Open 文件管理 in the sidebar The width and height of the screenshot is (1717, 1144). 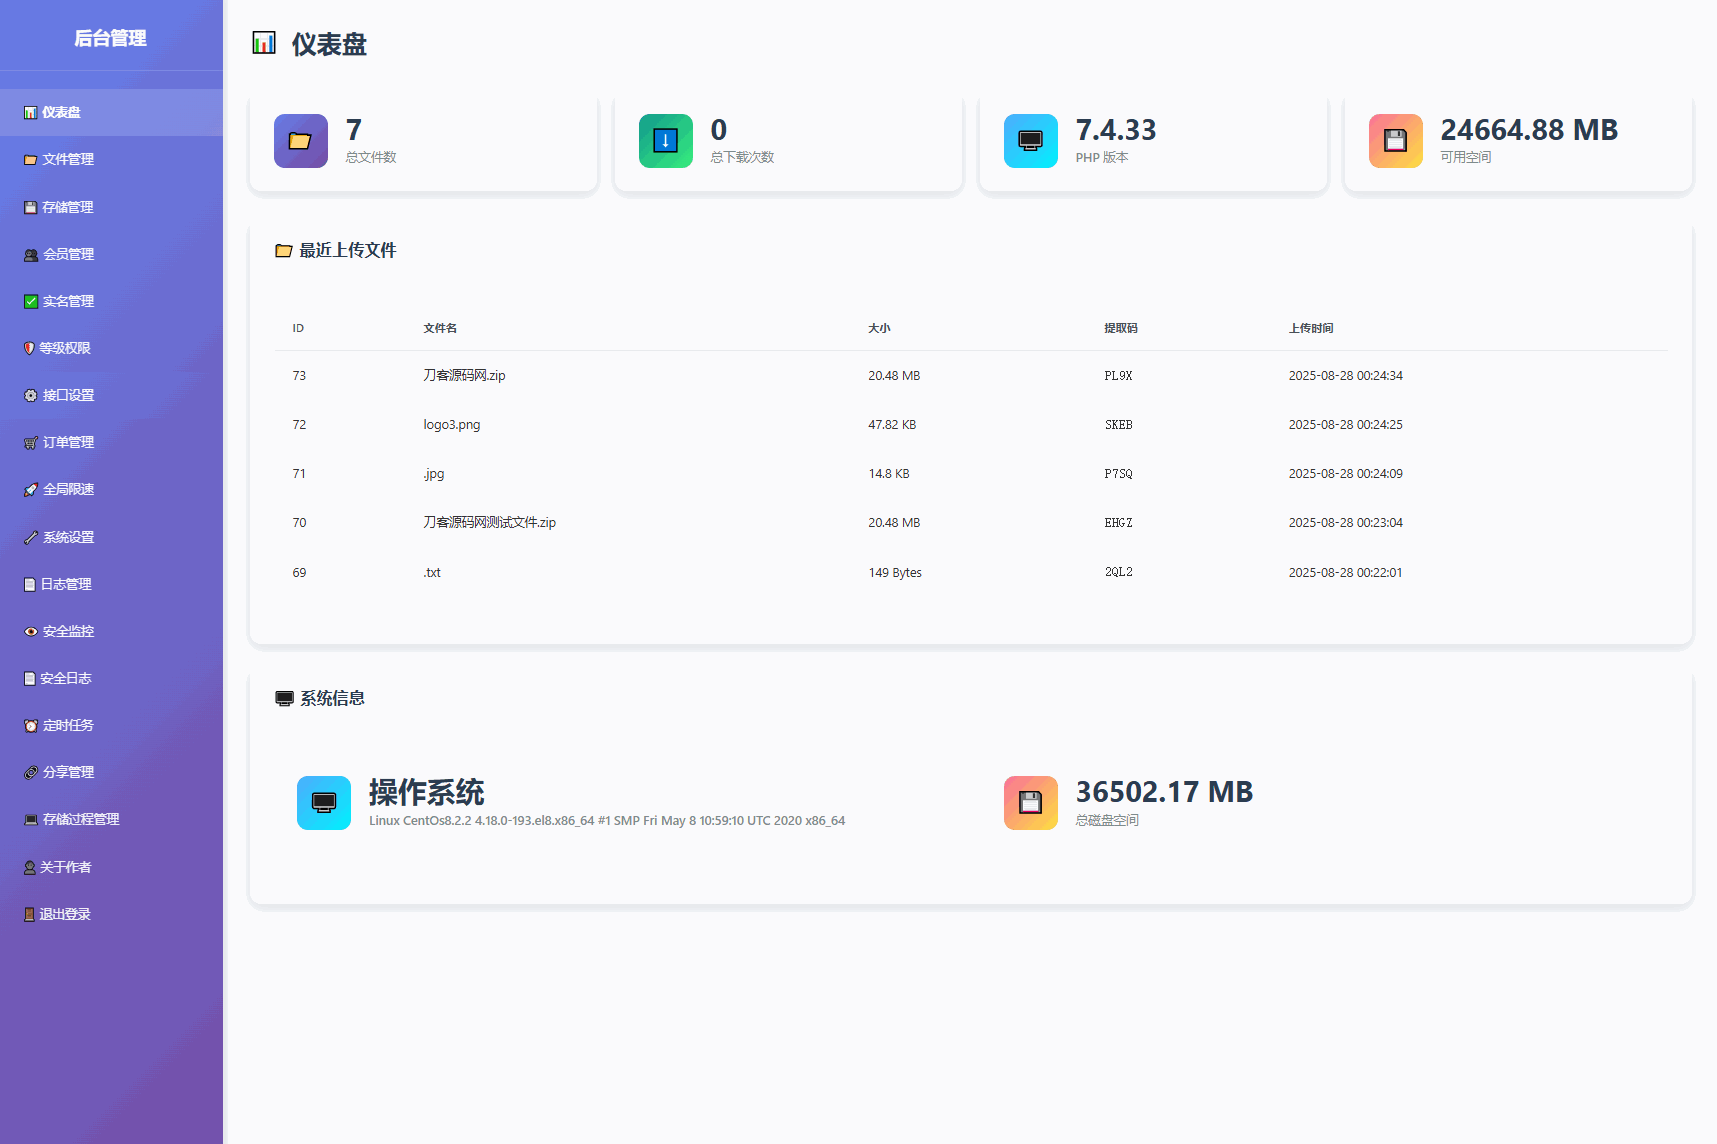coord(68,160)
